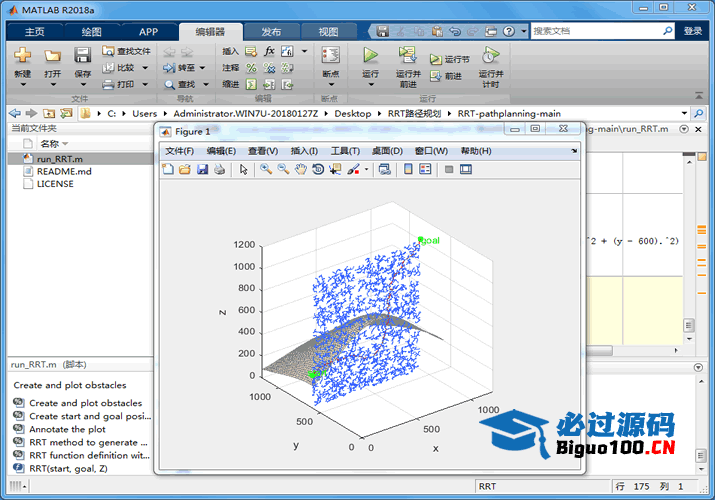Toggle Zoom In tool in Figure toolbar
Screen dimensions: 715x500
coord(266,170)
